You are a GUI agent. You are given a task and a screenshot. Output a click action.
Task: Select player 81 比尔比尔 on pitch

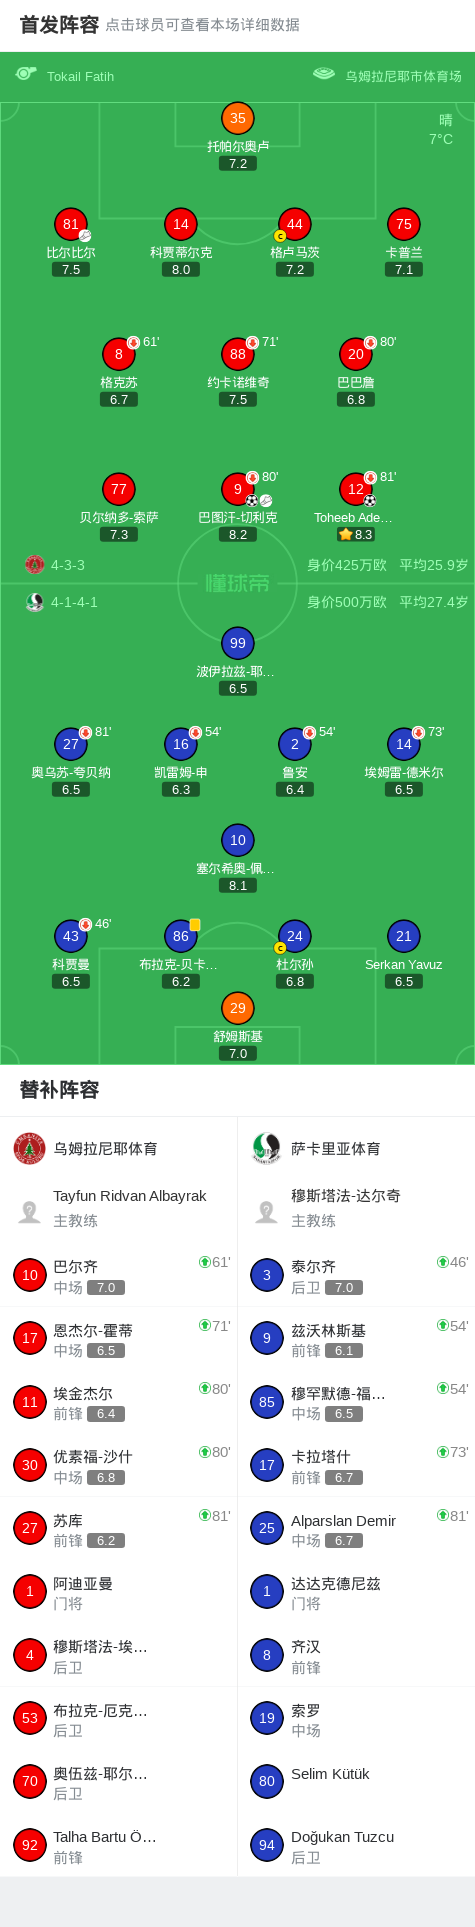point(71,225)
